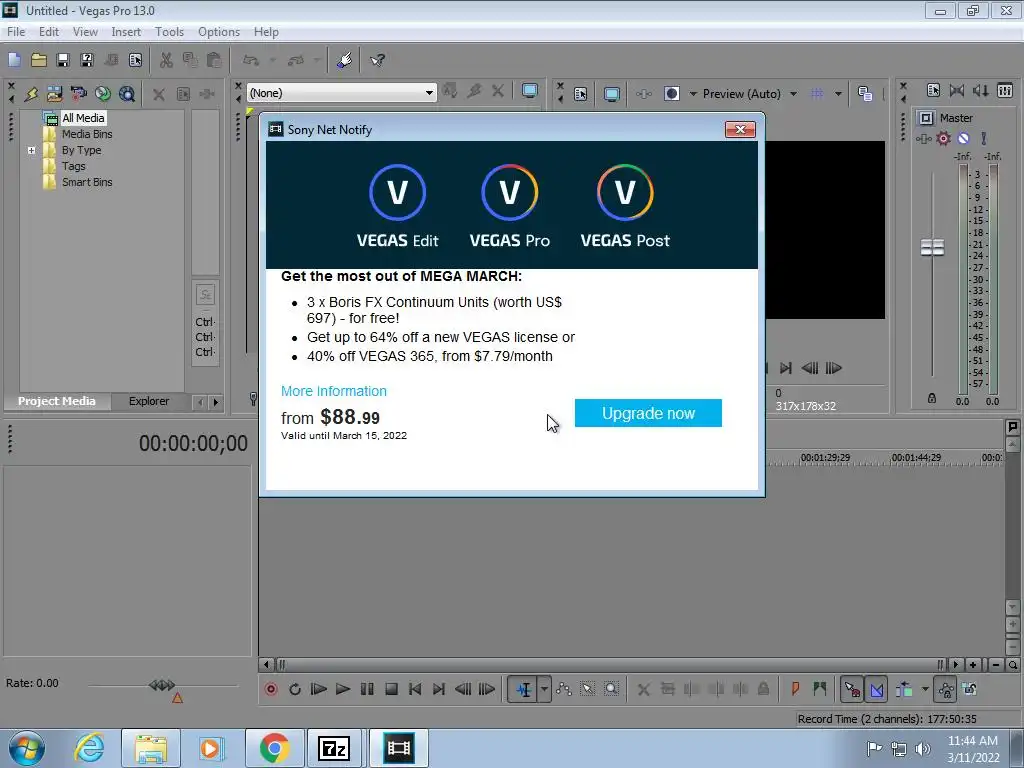Image resolution: width=1024 pixels, height=768 pixels.
Task: Save the project with the floppy disk icon
Action: pyautogui.click(x=63, y=60)
